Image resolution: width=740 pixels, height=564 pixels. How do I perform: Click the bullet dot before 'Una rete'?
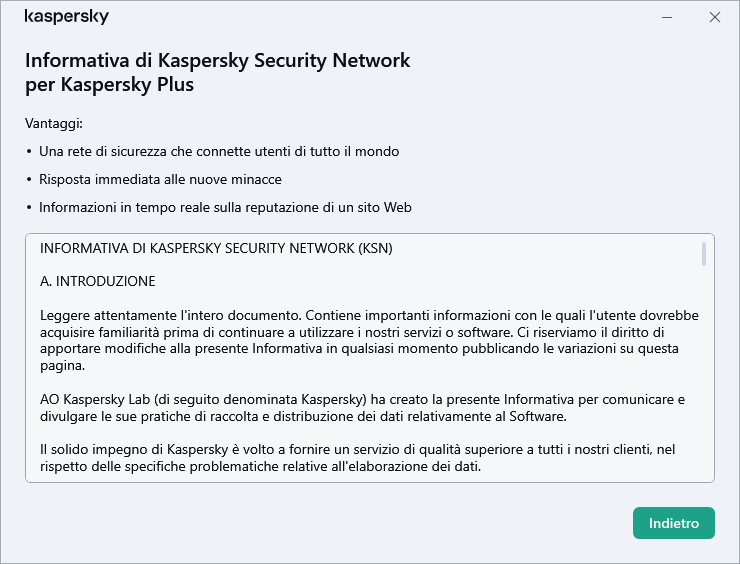click(x=29, y=152)
